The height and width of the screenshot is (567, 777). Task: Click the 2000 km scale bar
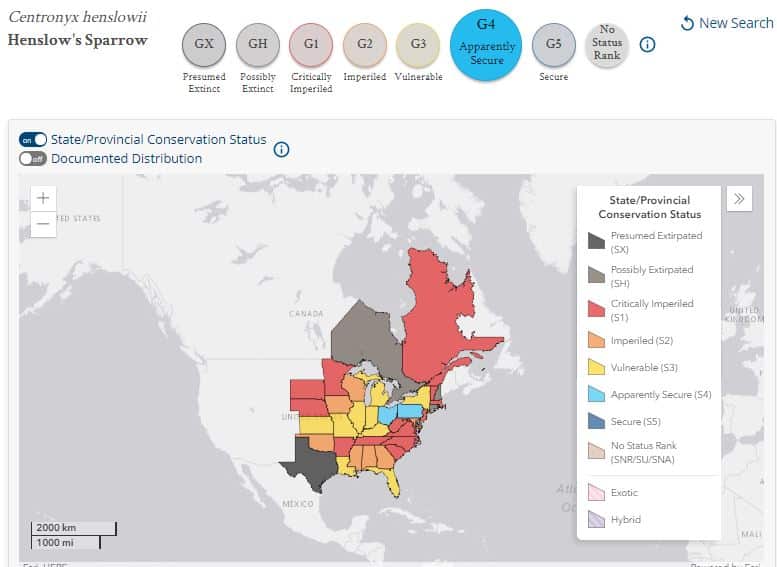(x=73, y=528)
